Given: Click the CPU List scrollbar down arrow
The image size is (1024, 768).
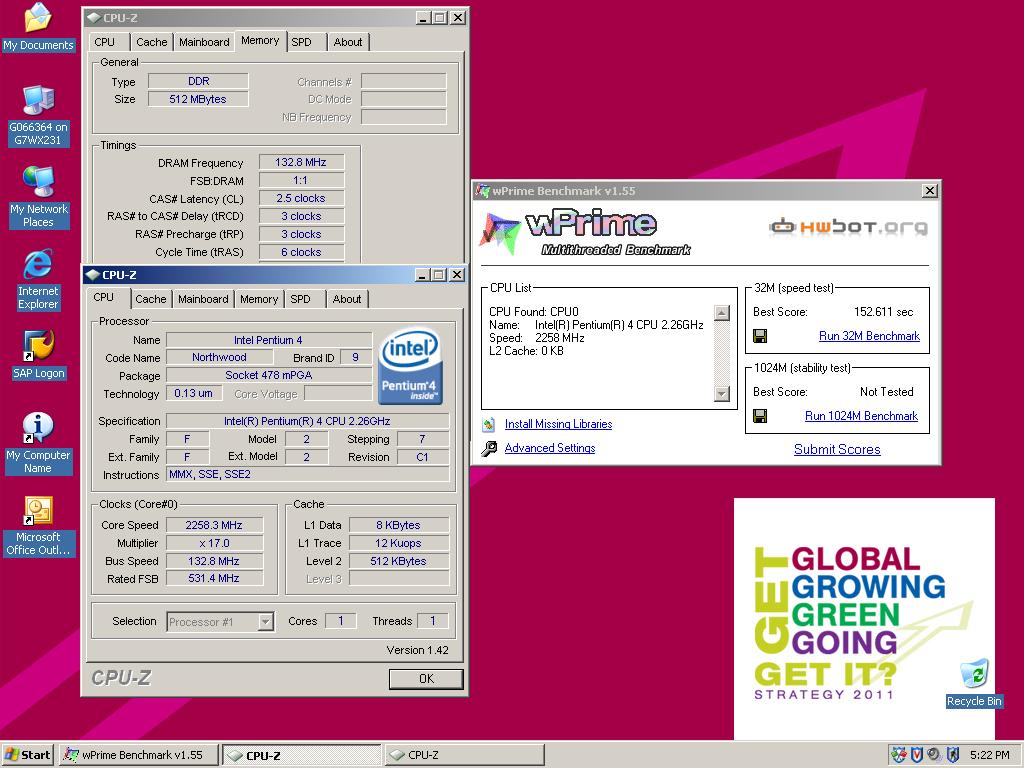Looking at the screenshot, I should [x=722, y=394].
